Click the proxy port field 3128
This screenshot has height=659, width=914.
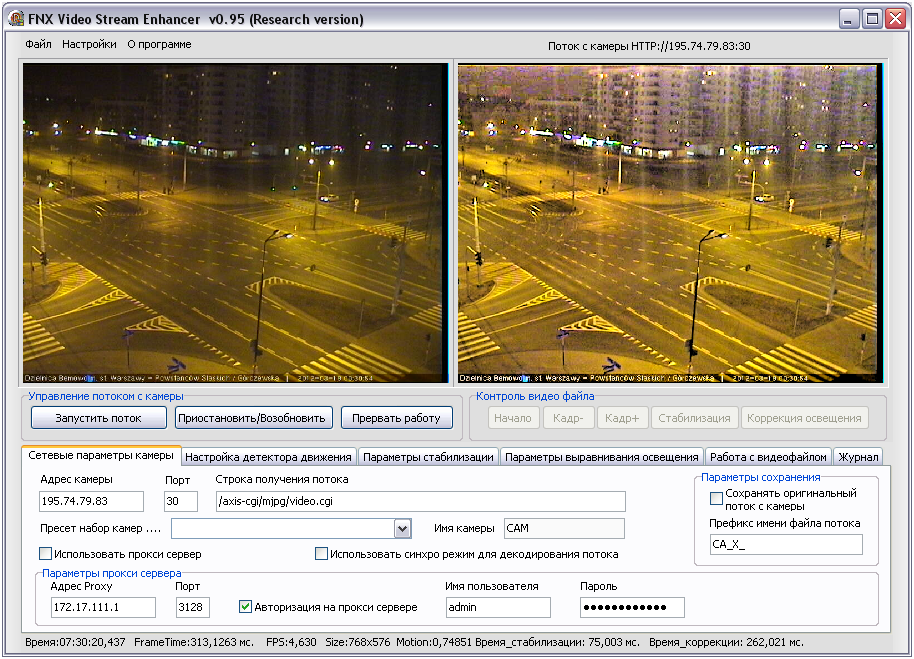pos(192,607)
